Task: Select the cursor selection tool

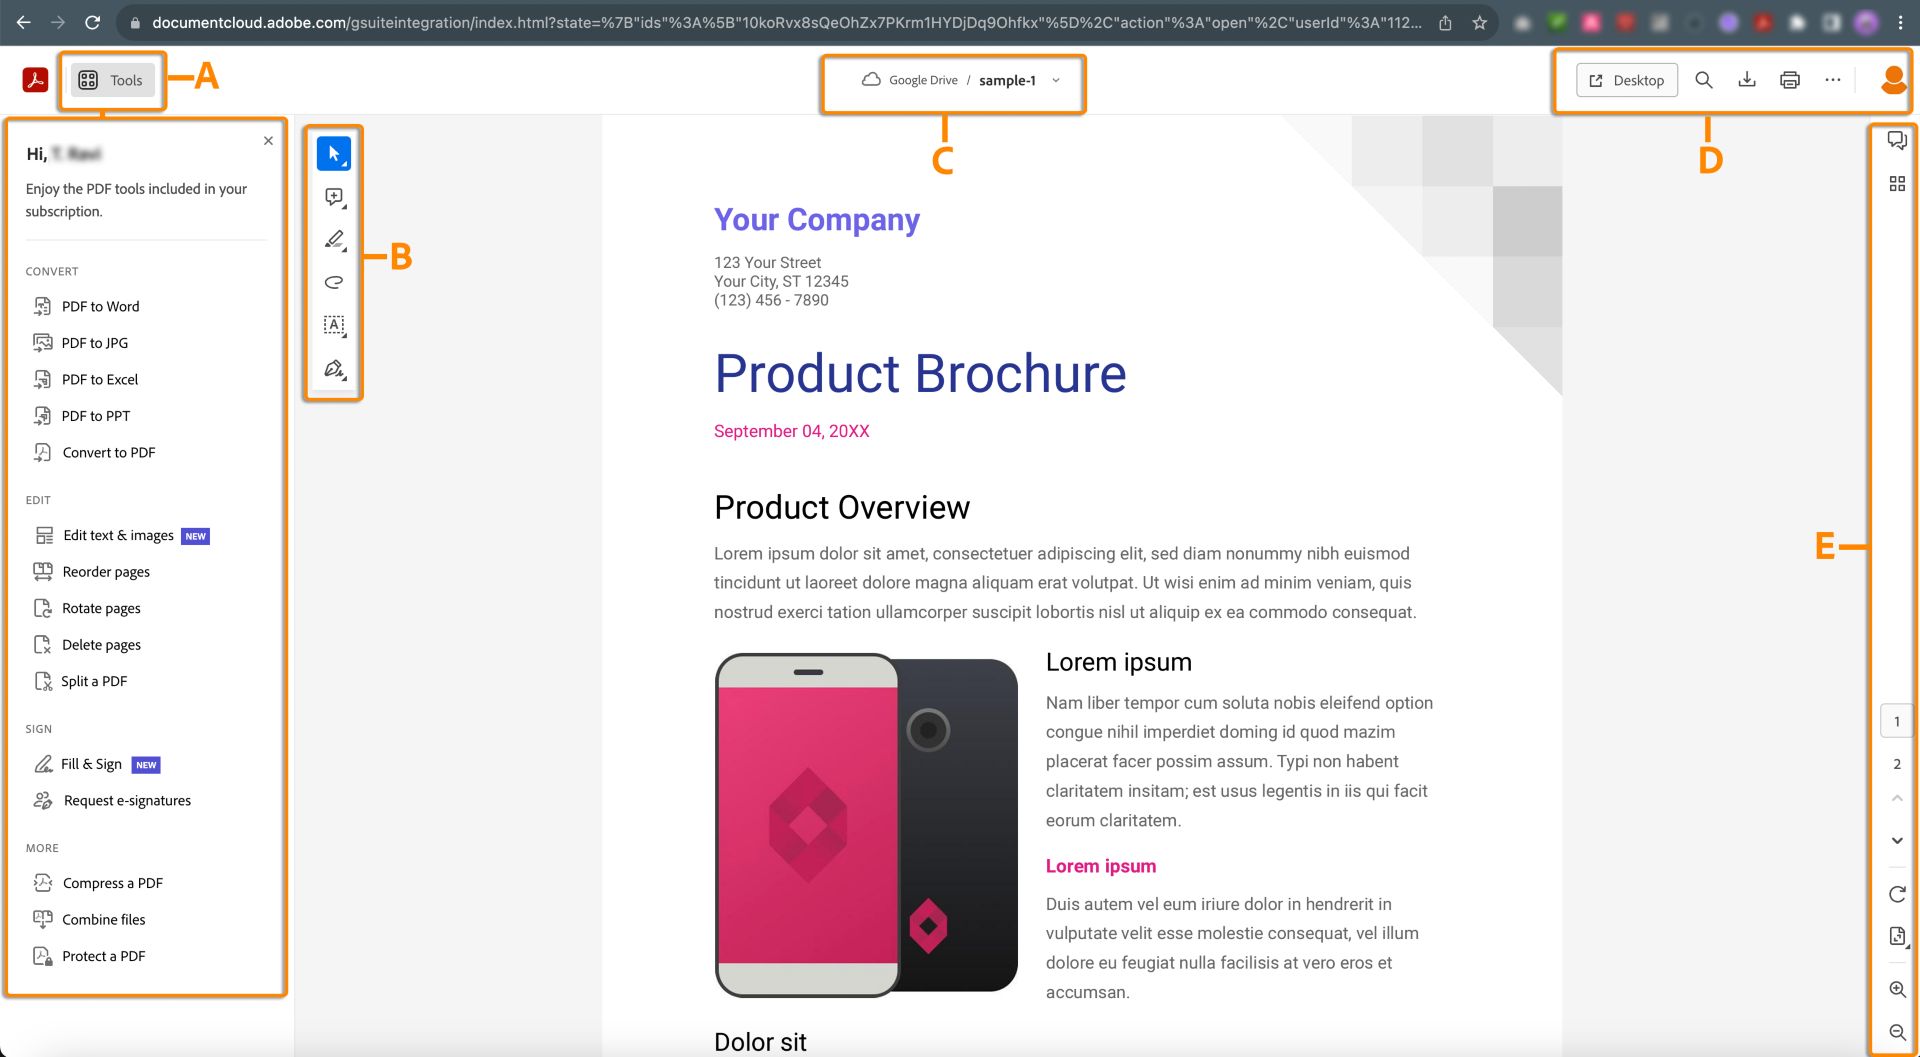Action: (334, 154)
